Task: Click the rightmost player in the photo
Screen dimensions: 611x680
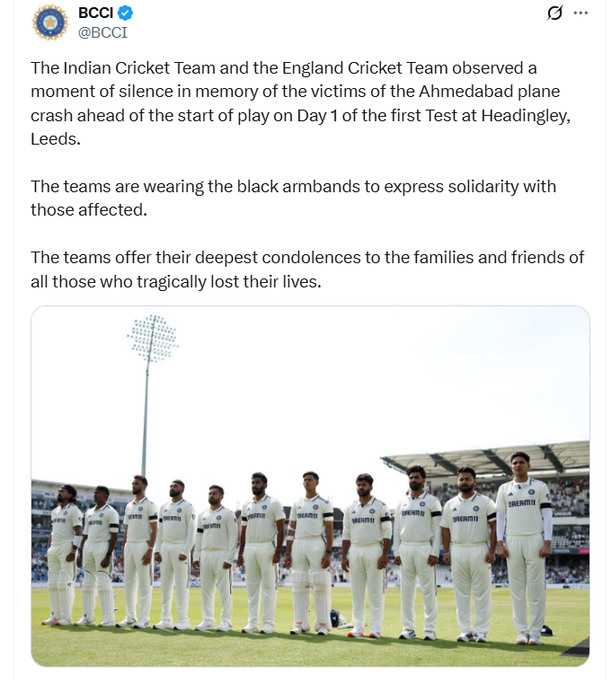Action: coord(524,545)
